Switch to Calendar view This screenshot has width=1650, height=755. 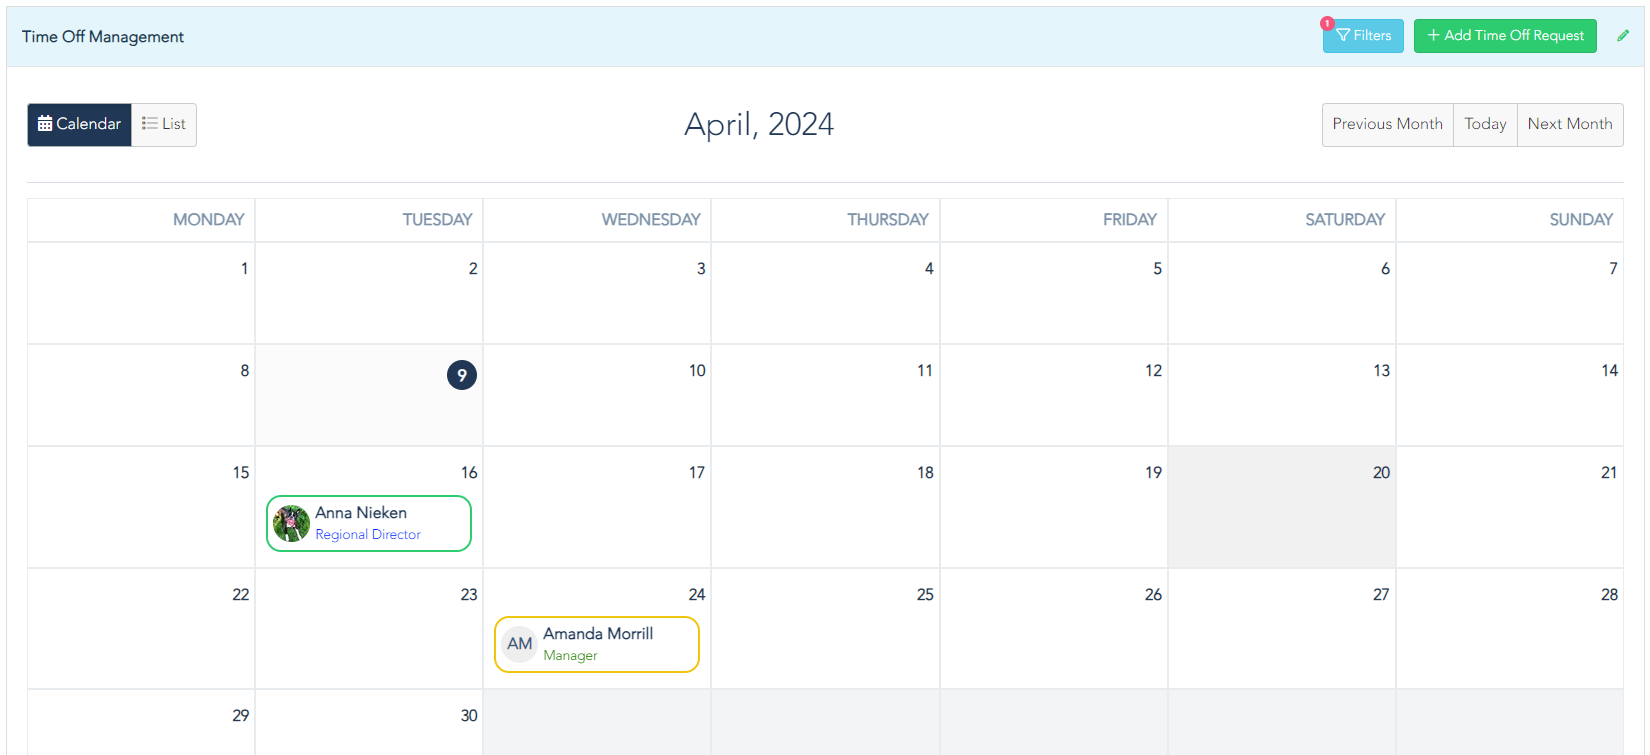coord(79,124)
